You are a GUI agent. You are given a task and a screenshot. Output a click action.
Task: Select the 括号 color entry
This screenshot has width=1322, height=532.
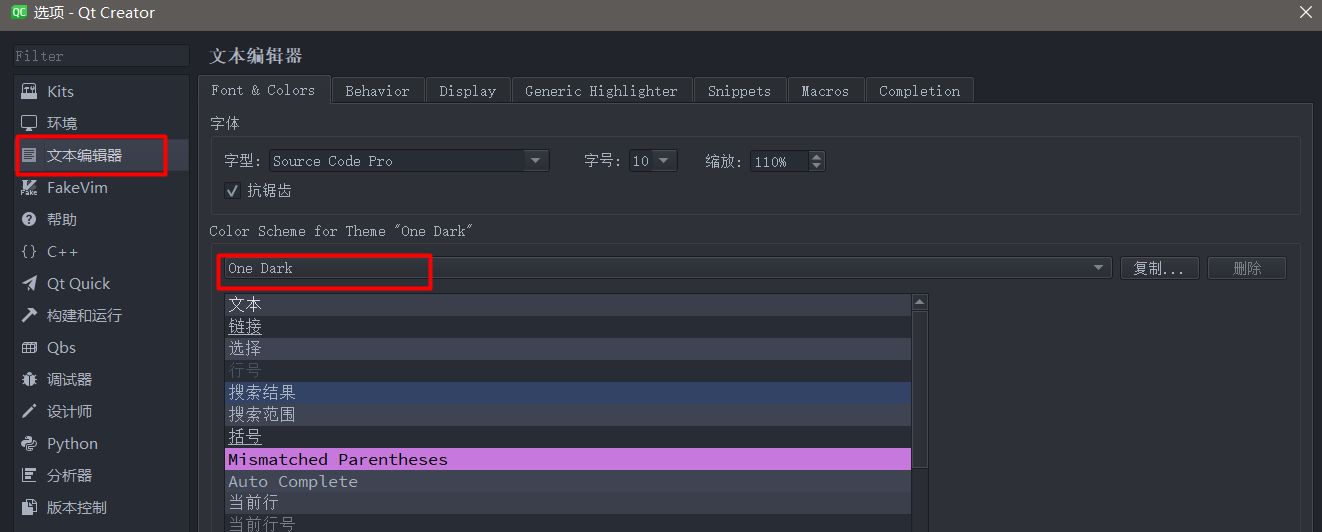(x=568, y=437)
